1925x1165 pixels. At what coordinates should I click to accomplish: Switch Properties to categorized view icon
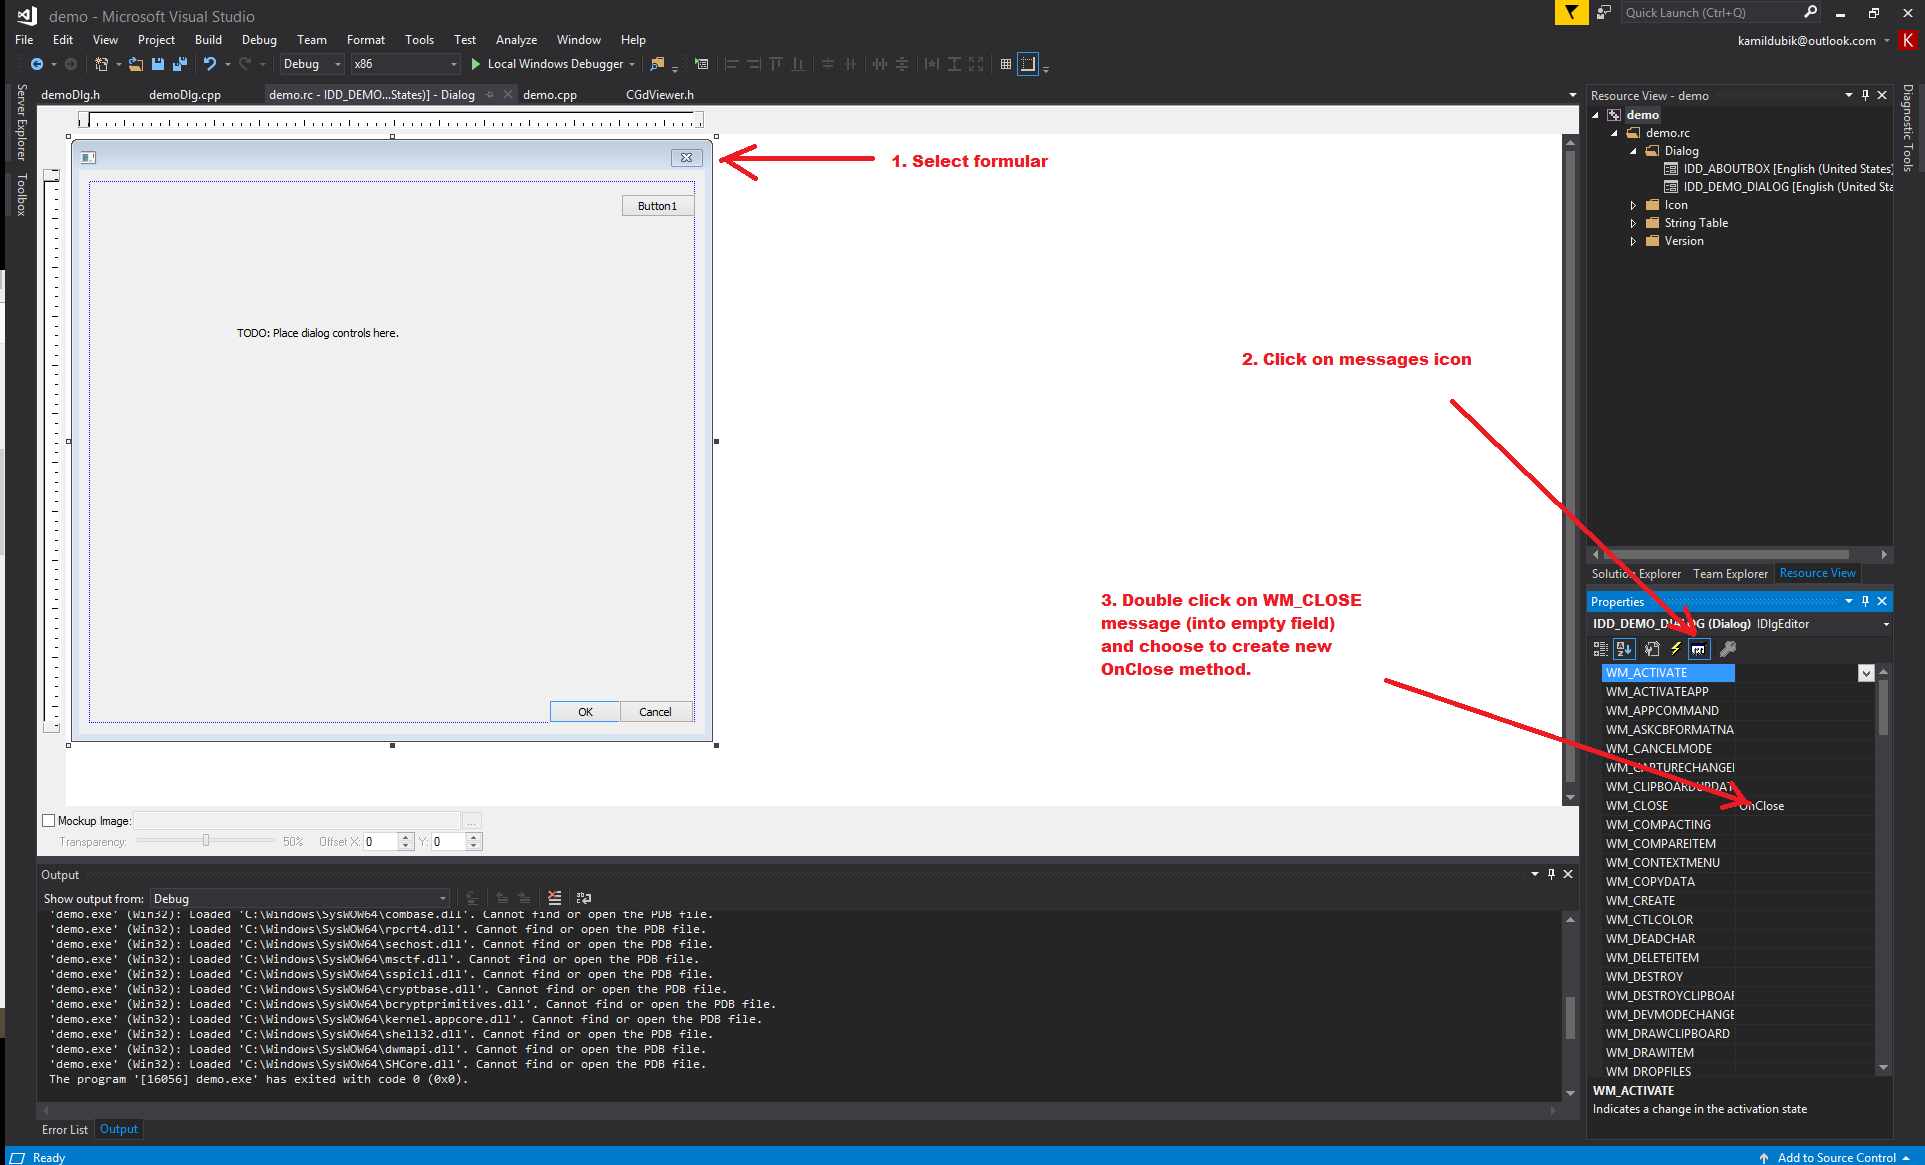click(1601, 649)
